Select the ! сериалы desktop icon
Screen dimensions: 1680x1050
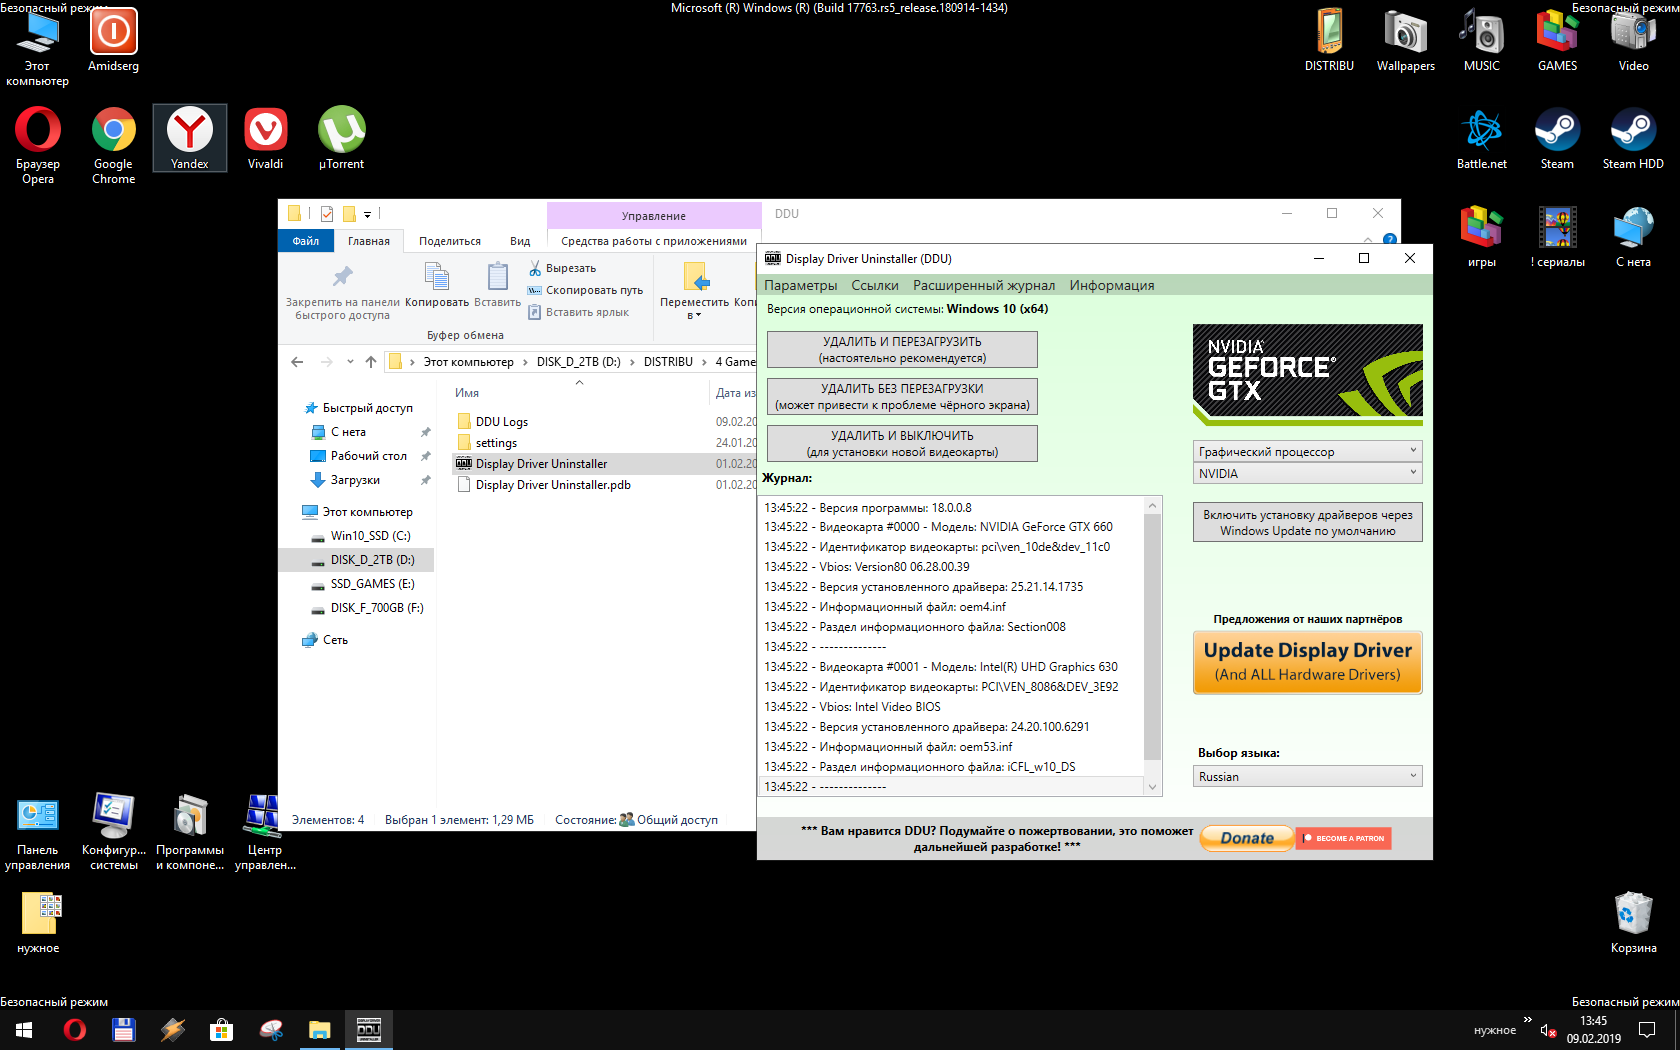(x=1558, y=236)
